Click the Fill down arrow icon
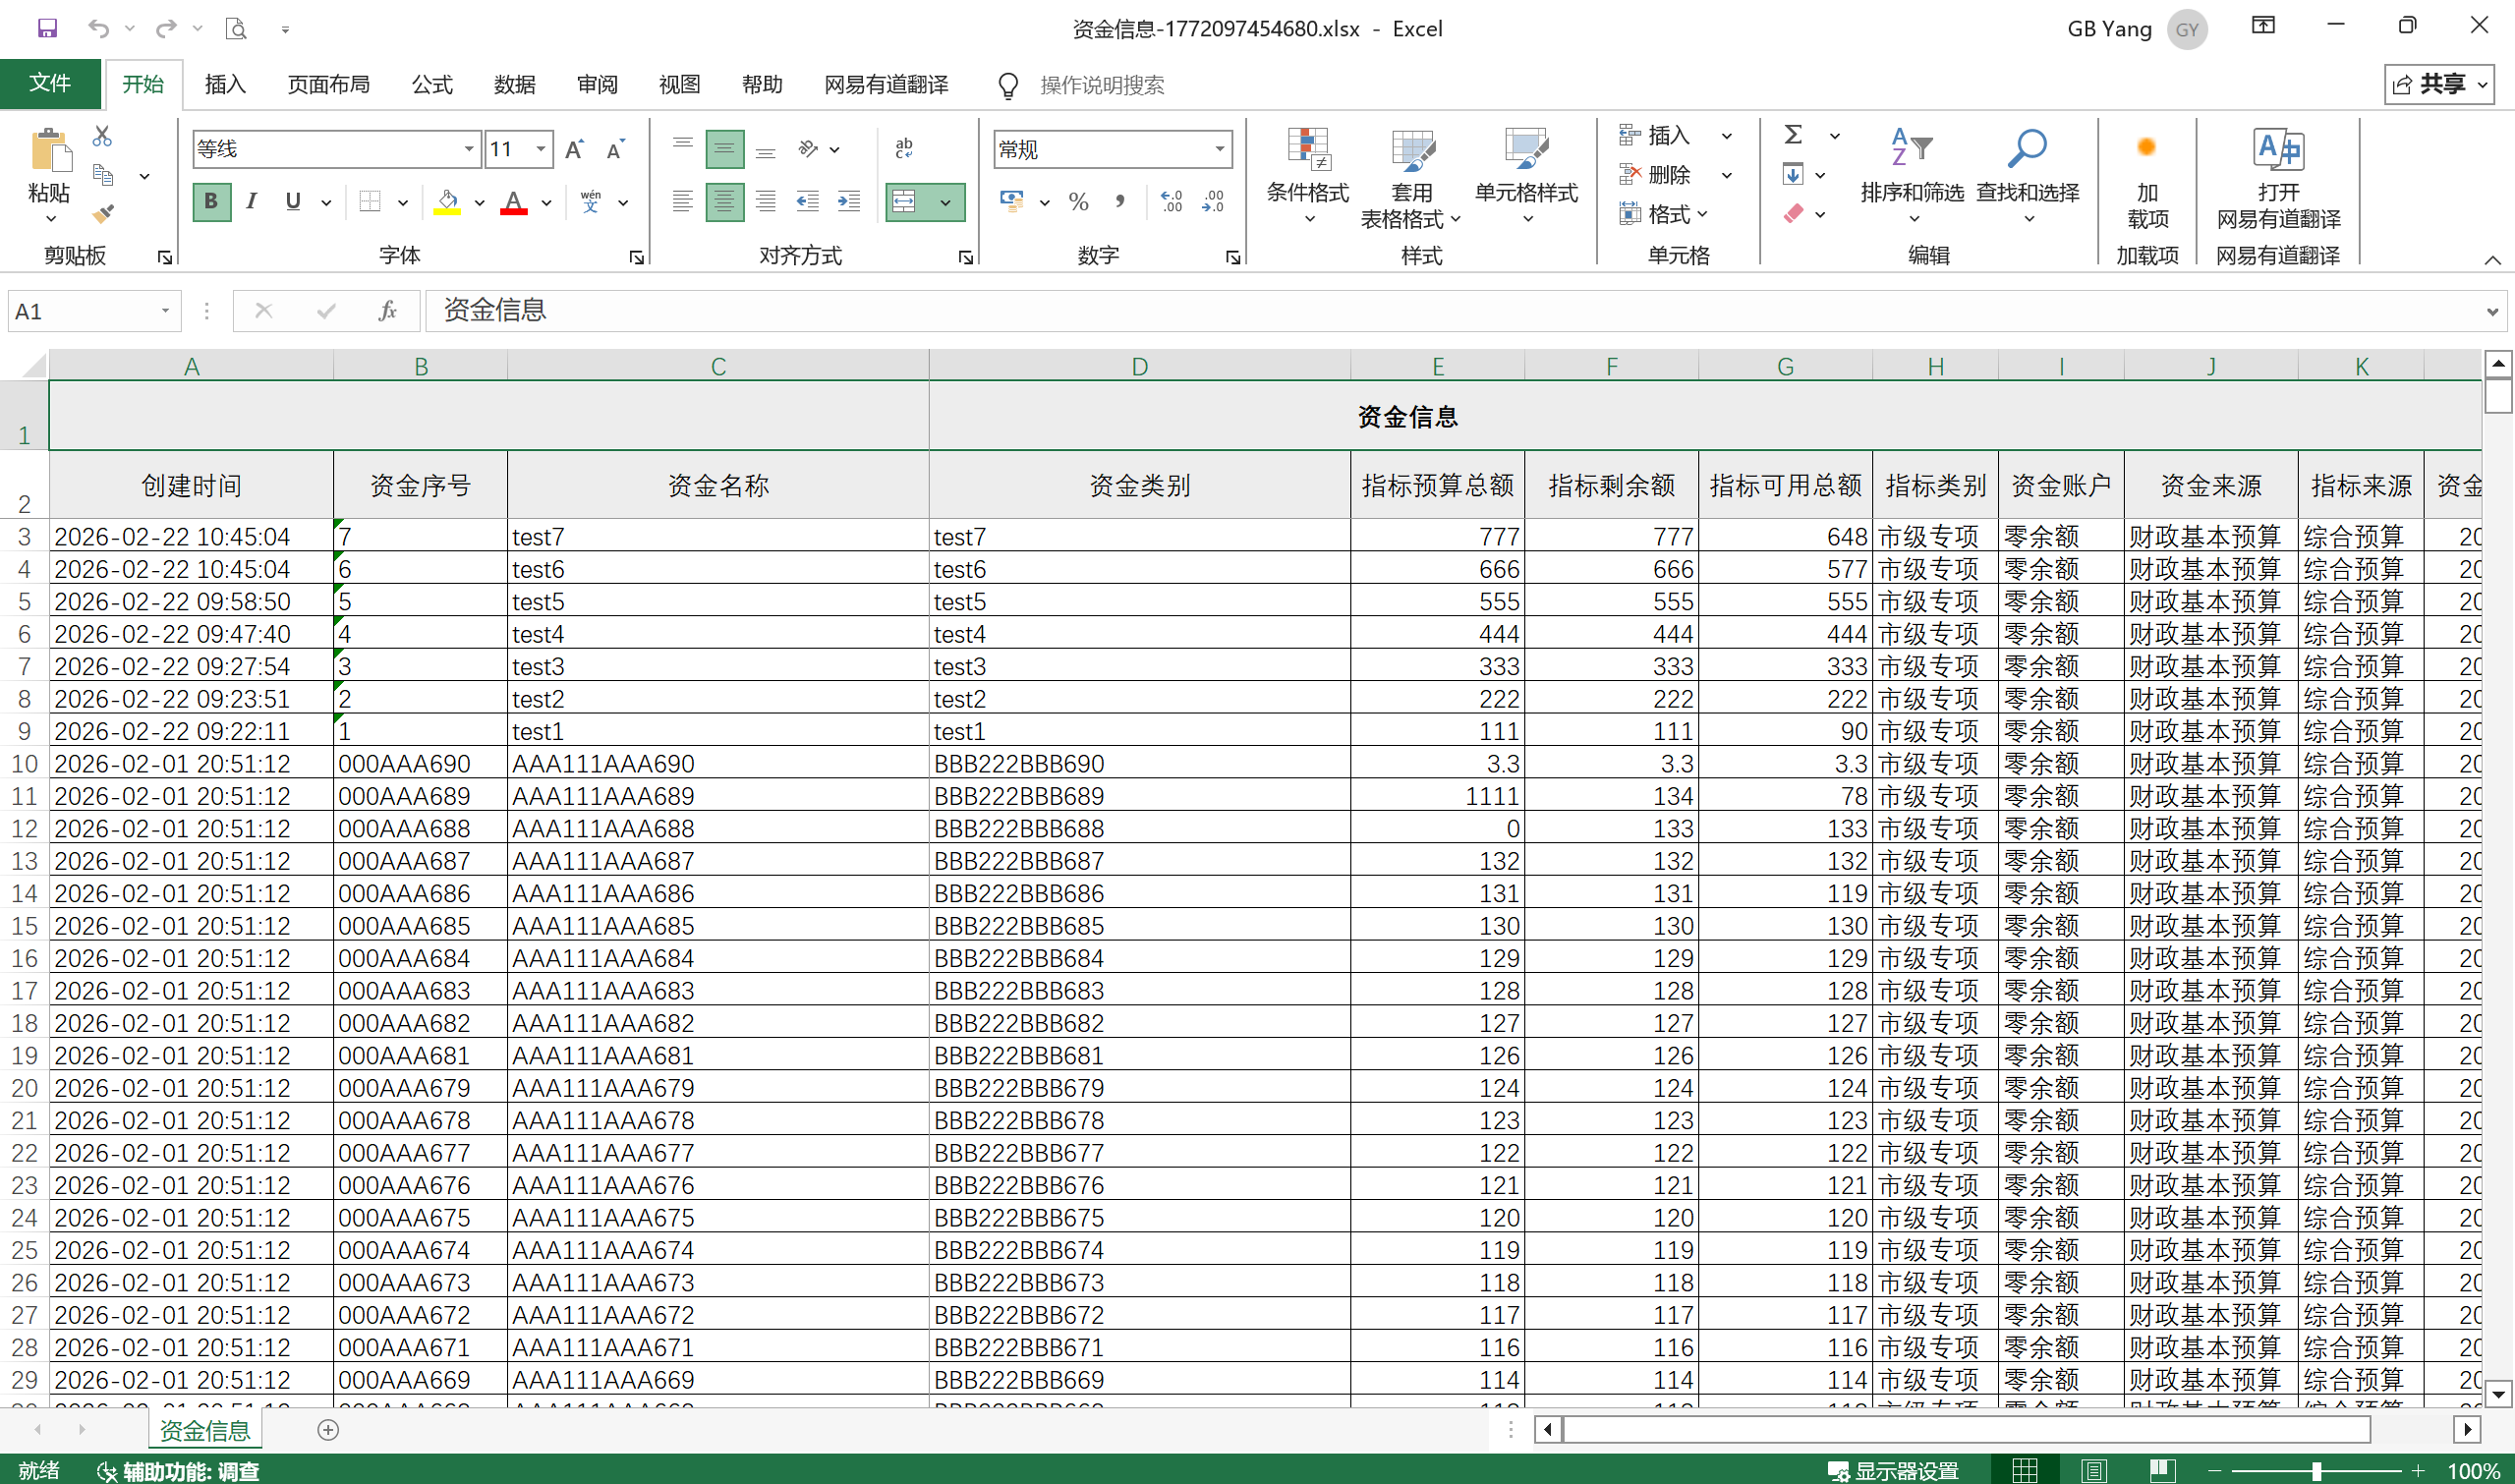Screen dimensions: 2515x1484 tap(1793, 175)
